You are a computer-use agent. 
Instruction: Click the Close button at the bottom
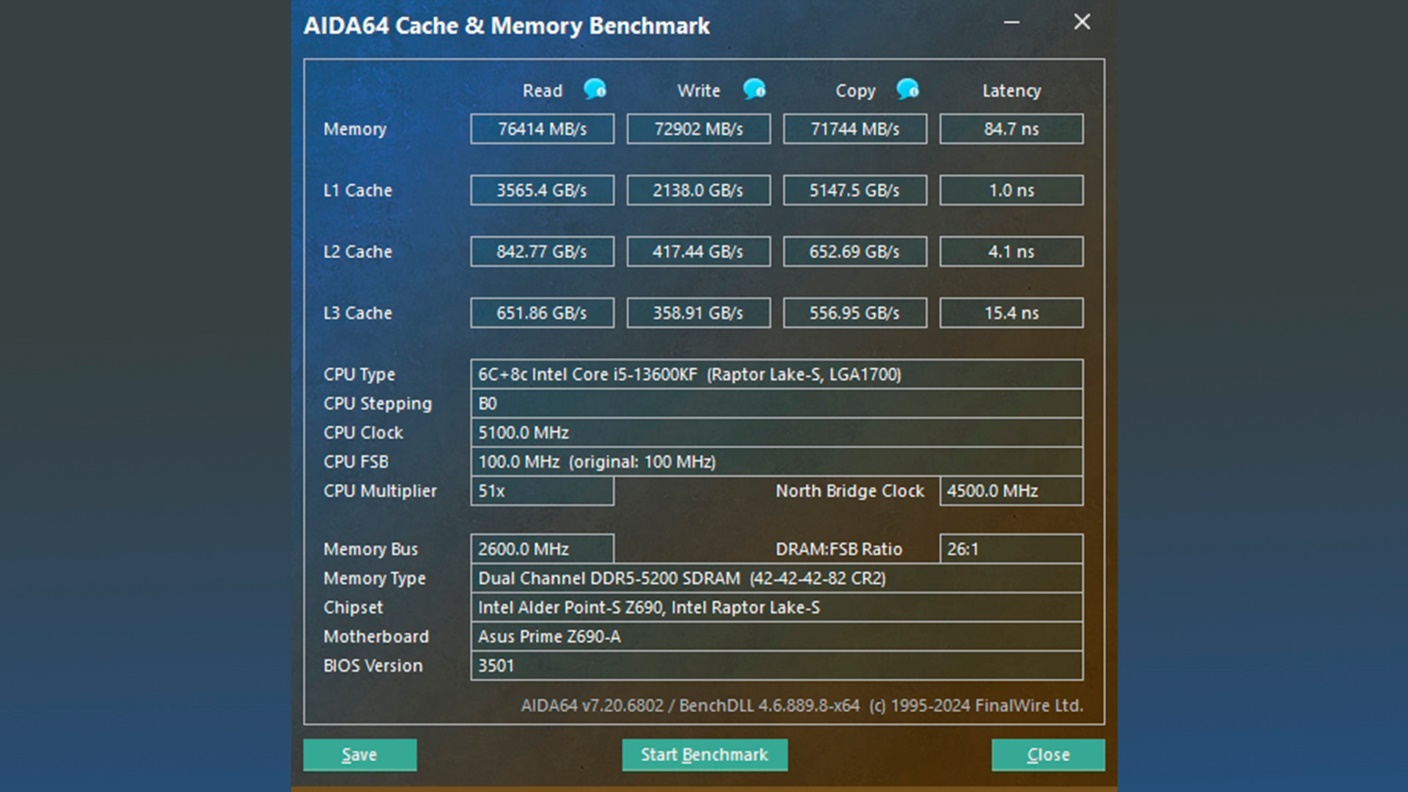pyautogui.click(x=1048, y=755)
